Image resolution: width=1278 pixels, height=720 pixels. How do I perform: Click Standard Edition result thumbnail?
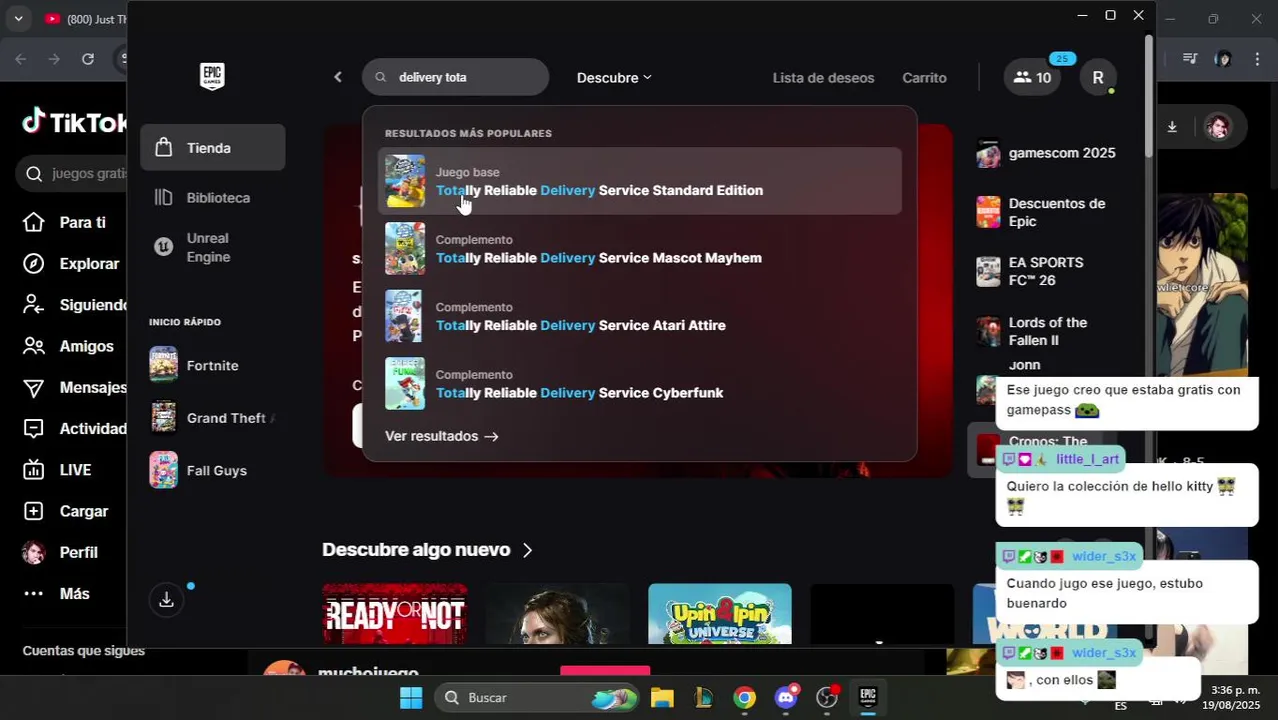point(405,181)
